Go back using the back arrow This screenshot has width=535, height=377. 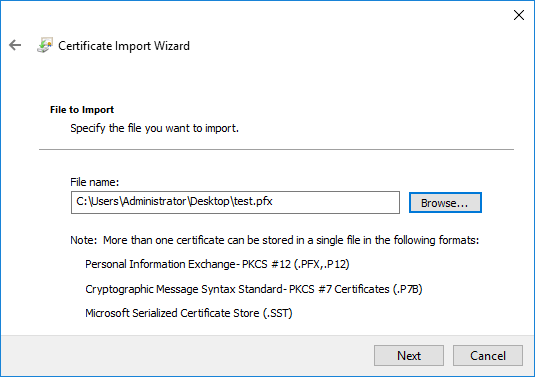pyautogui.click(x=15, y=45)
